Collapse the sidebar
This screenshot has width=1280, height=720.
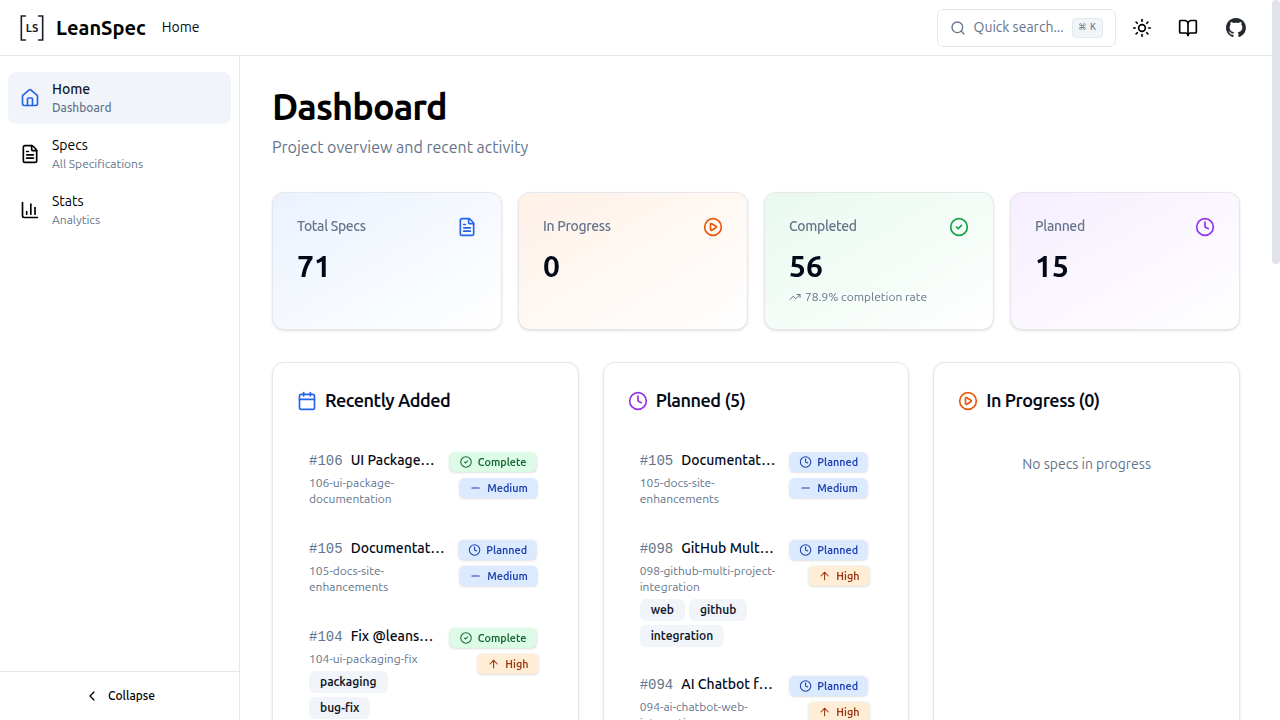tap(119, 695)
